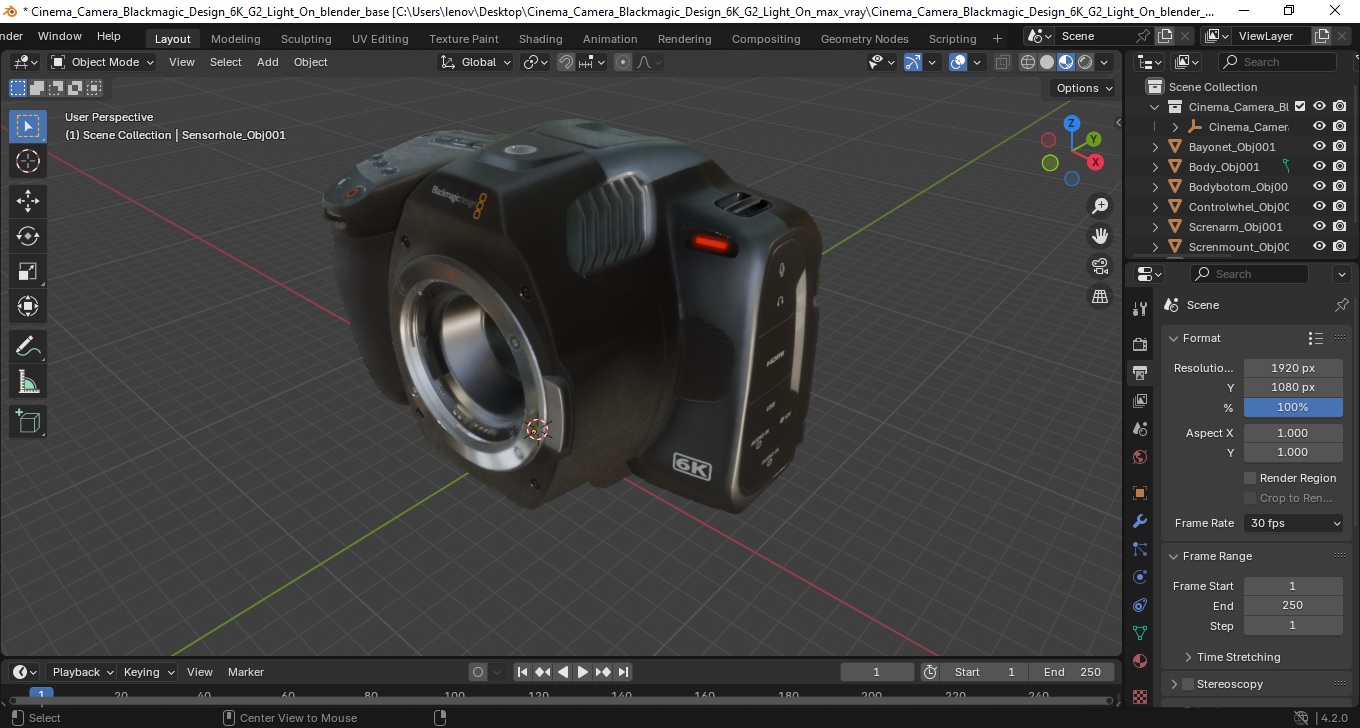
Task: Open the Select menu in viewport
Action: [225, 62]
